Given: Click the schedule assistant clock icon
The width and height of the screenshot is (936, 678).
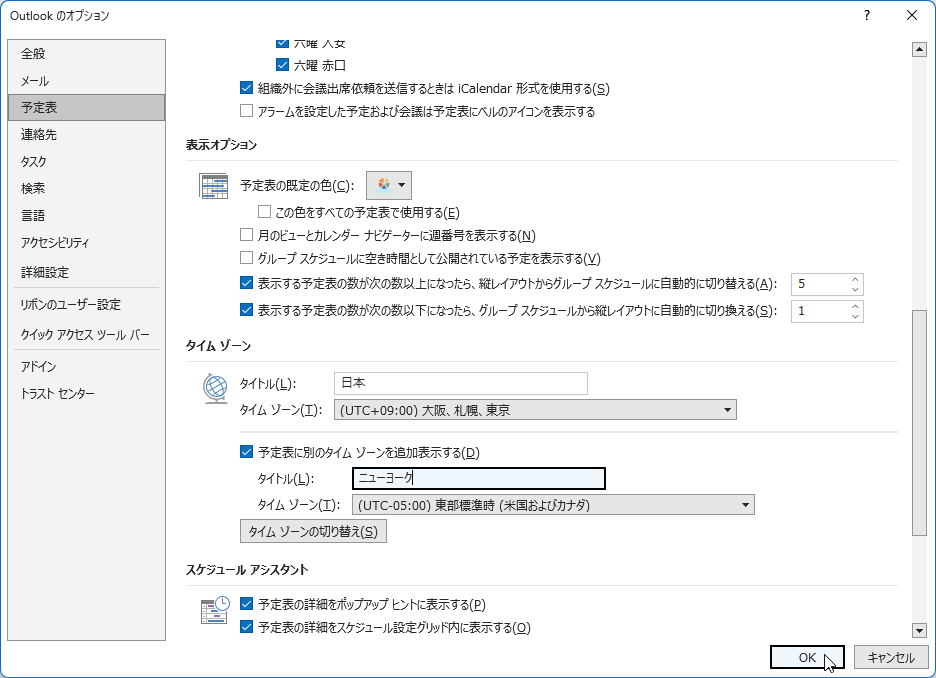Looking at the screenshot, I should tap(214, 610).
